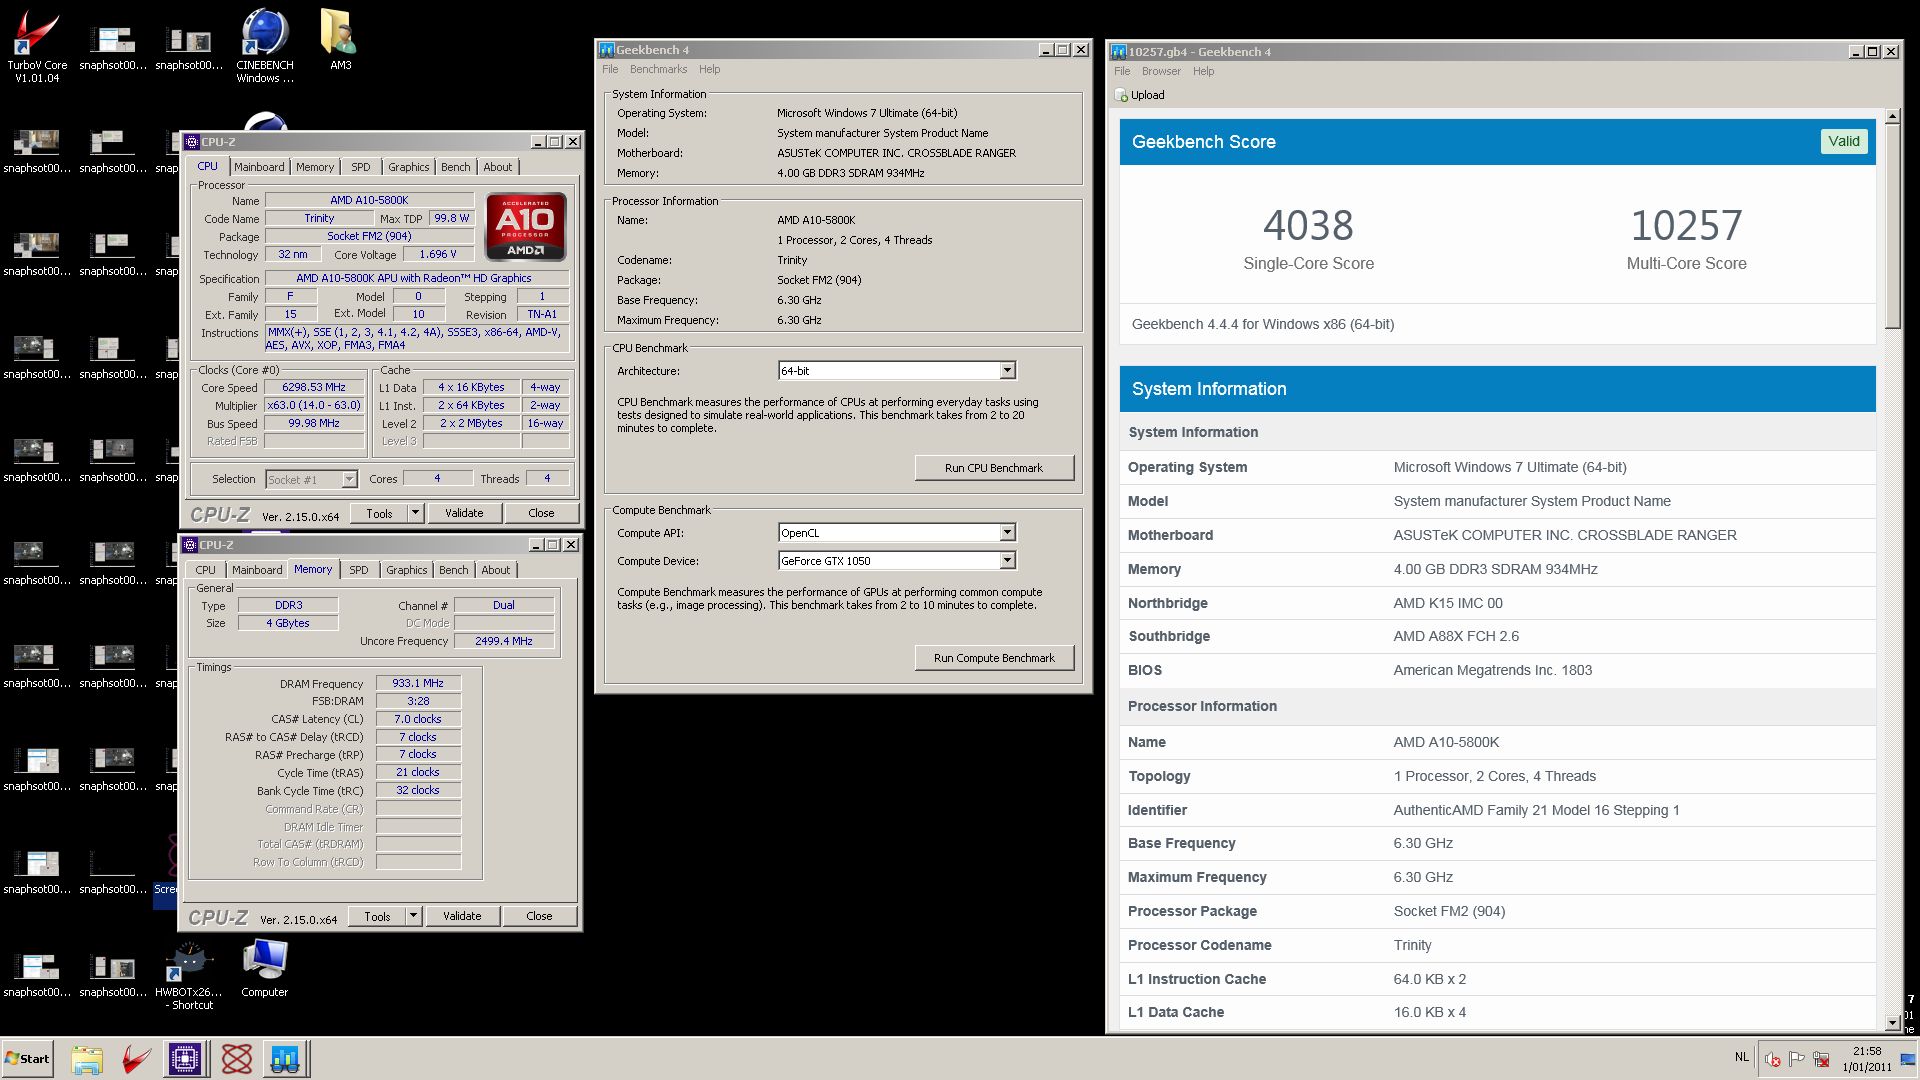
Task: Open the Computer desktop icon
Action: click(265, 968)
